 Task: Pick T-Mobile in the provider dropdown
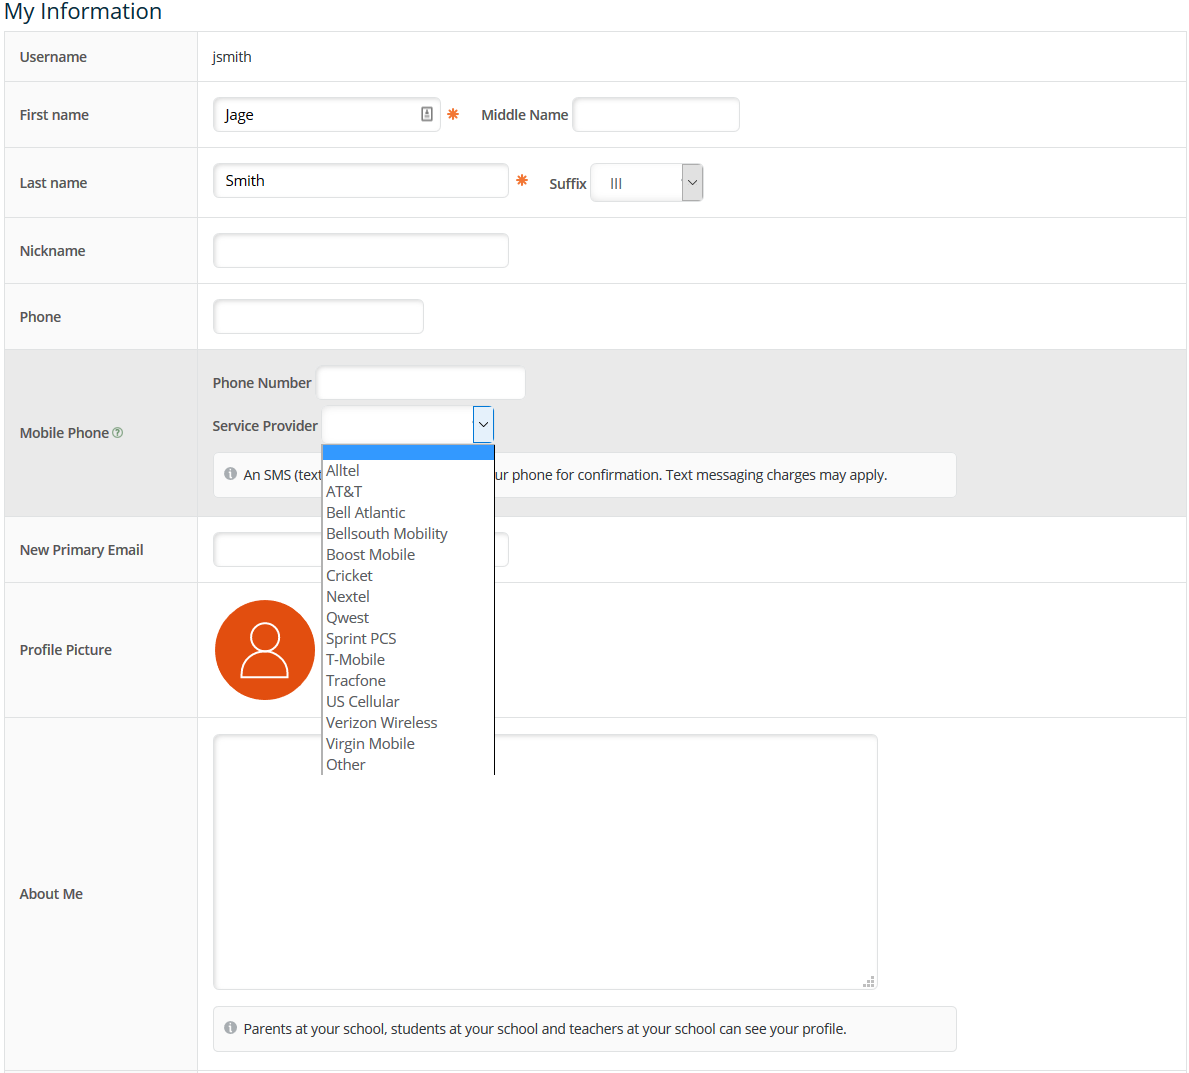coord(355,660)
